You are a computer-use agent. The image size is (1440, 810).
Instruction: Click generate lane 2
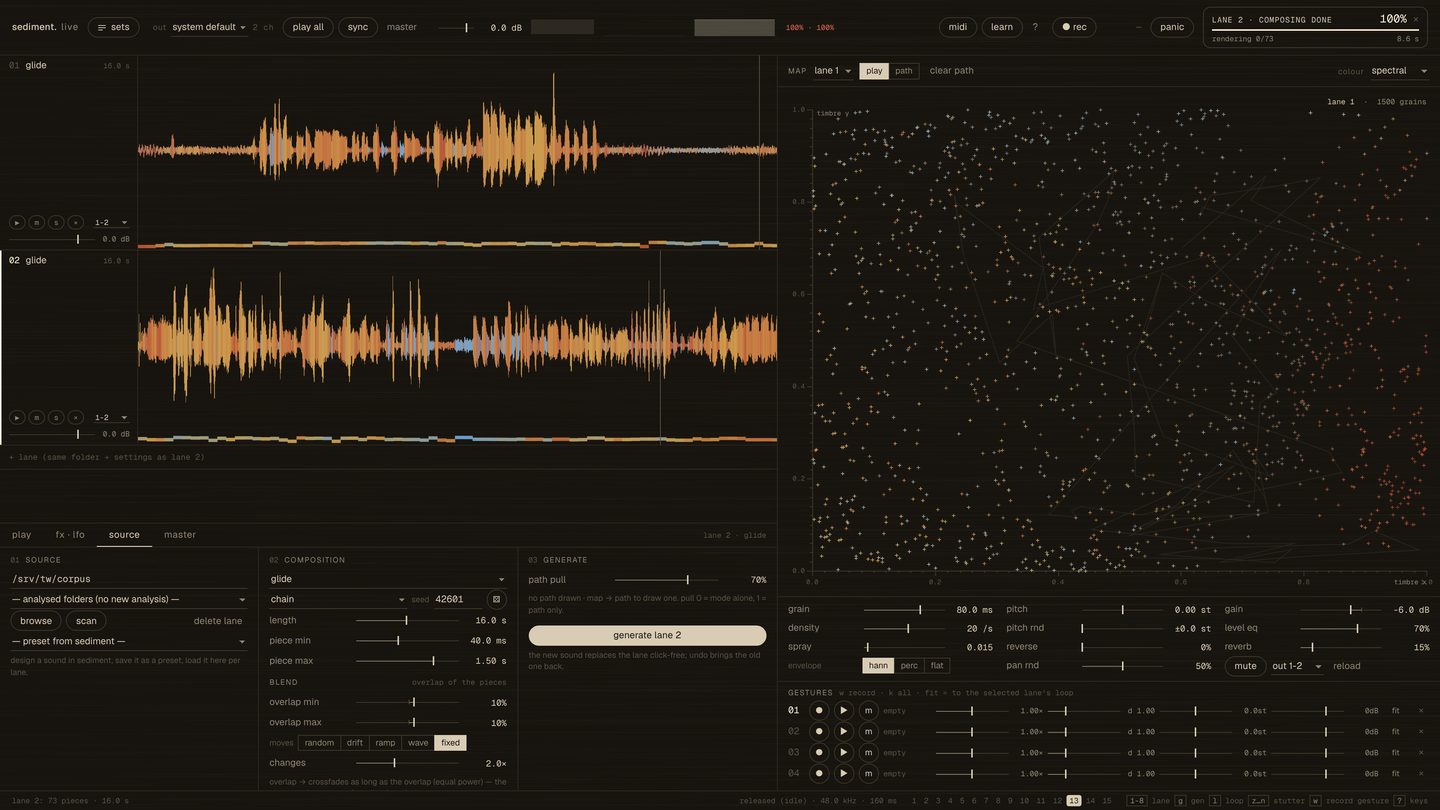point(648,635)
